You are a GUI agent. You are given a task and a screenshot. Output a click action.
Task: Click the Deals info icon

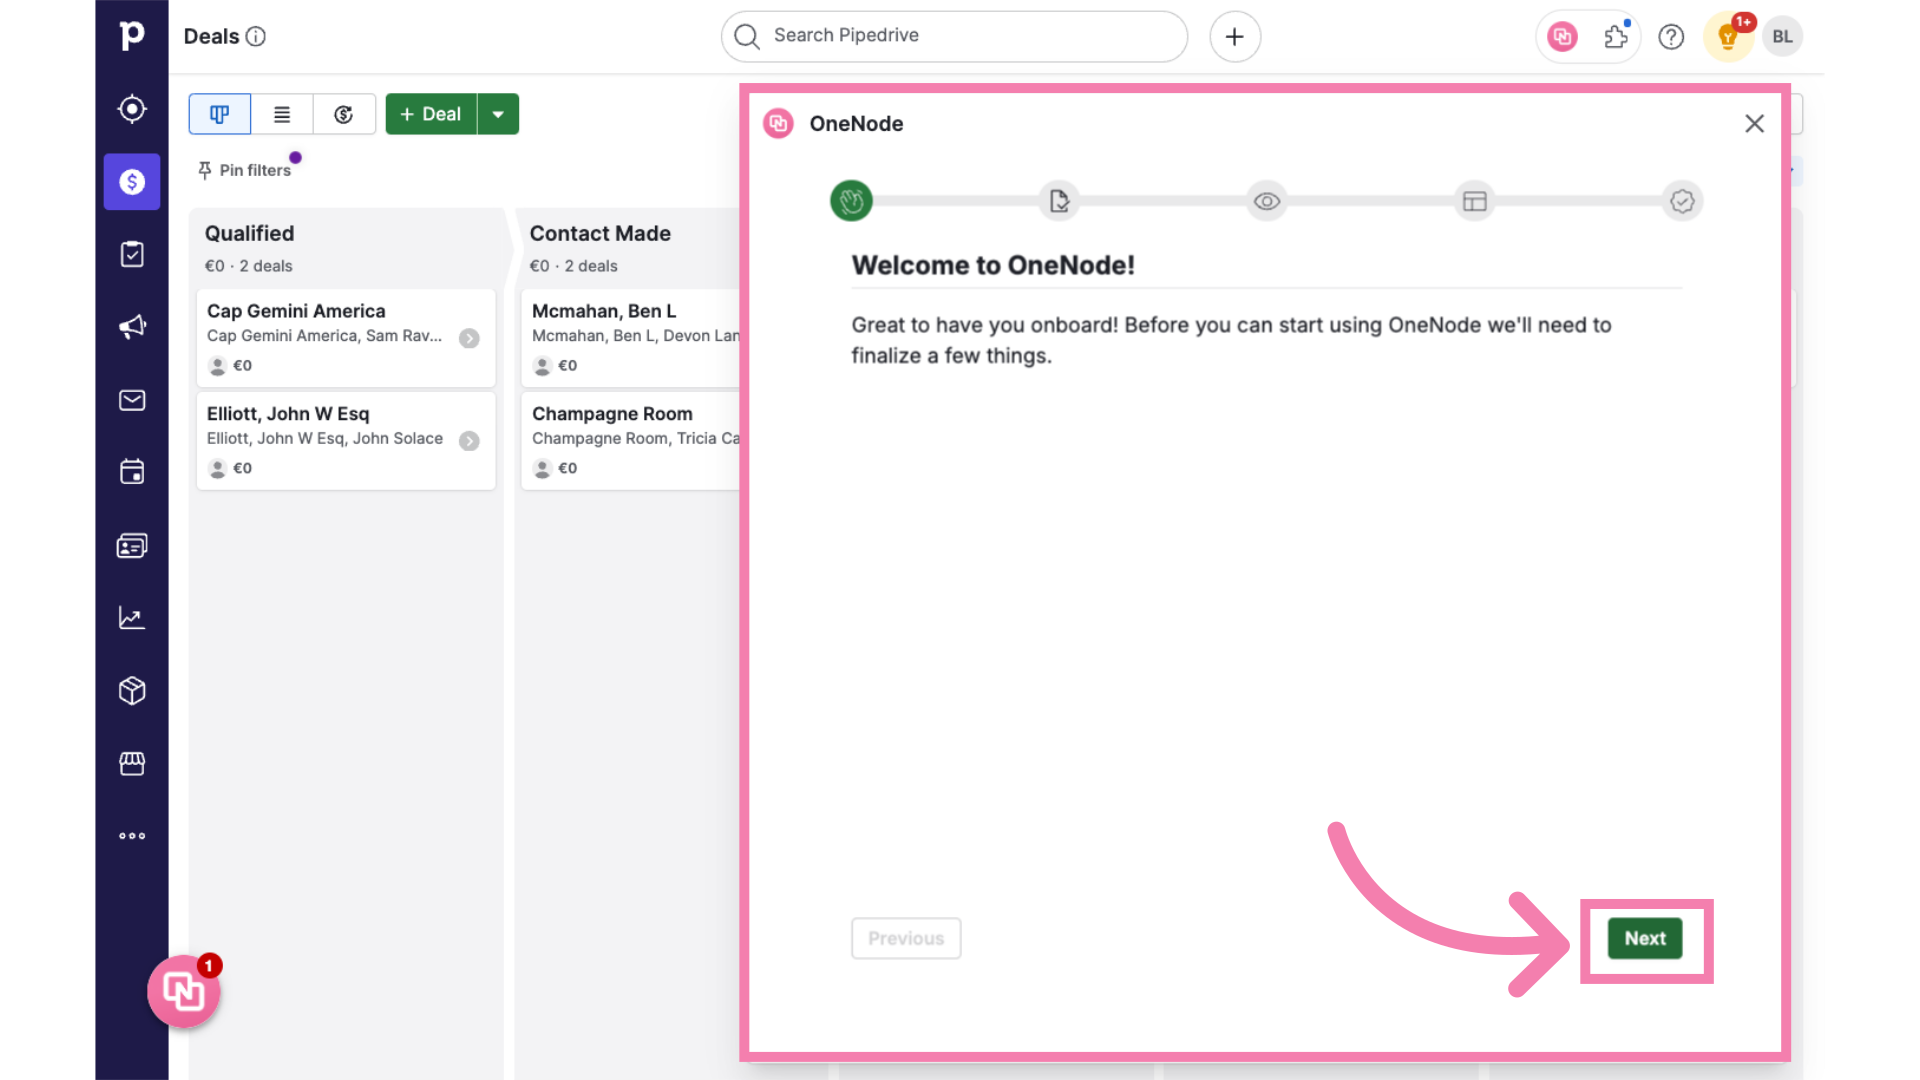pos(256,37)
